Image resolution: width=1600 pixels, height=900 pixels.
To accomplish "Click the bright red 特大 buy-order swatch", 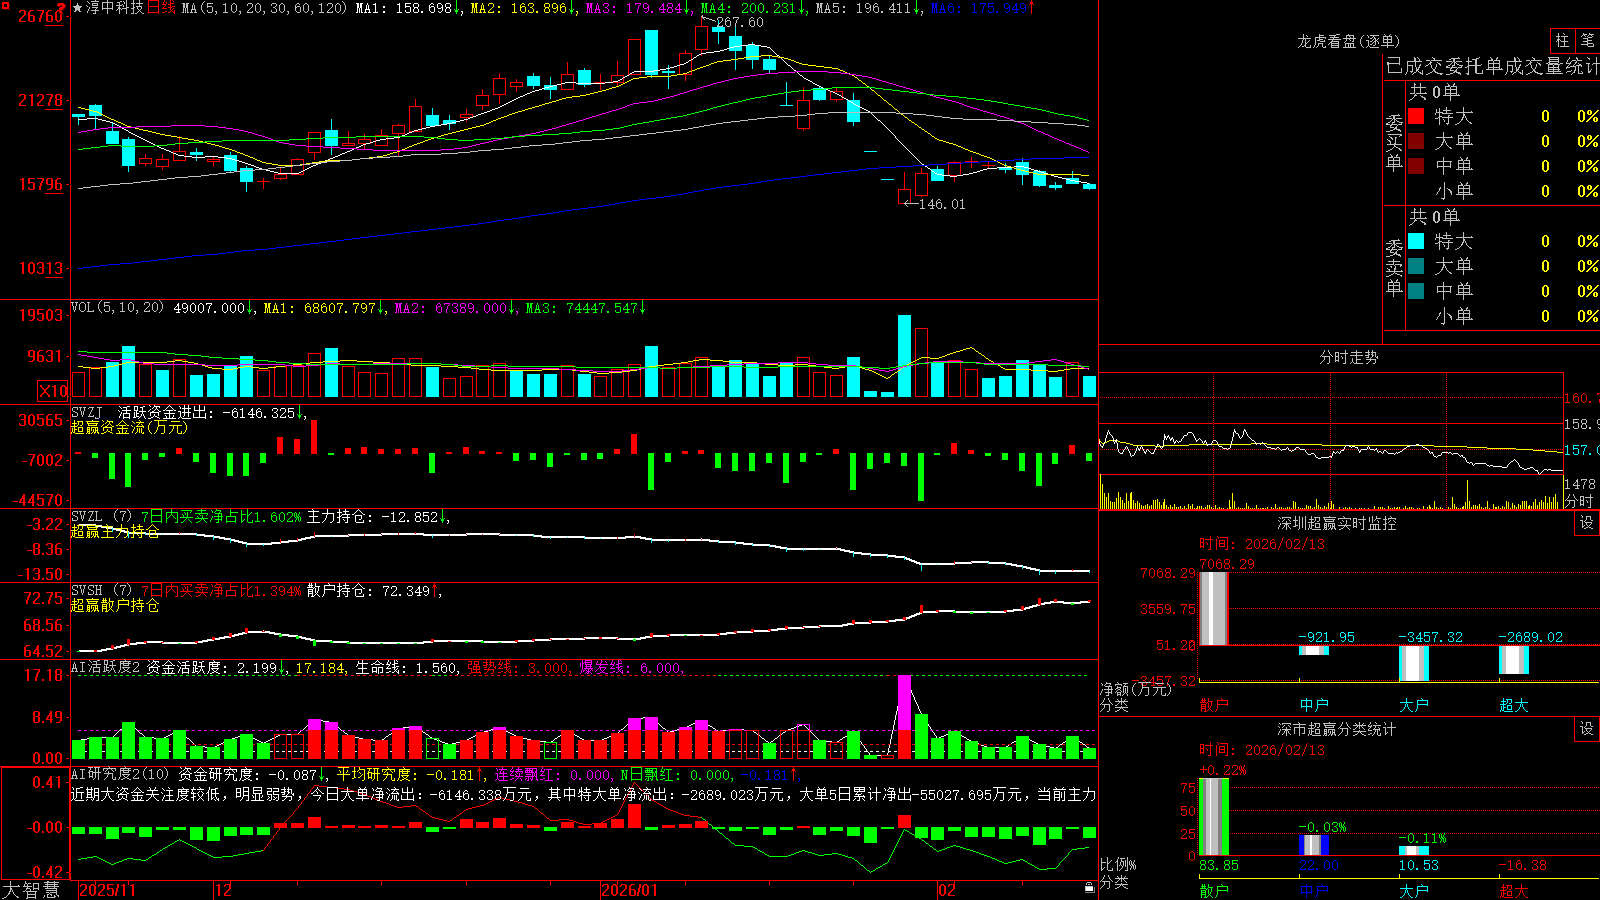I will pyautogui.click(x=1416, y=116).
